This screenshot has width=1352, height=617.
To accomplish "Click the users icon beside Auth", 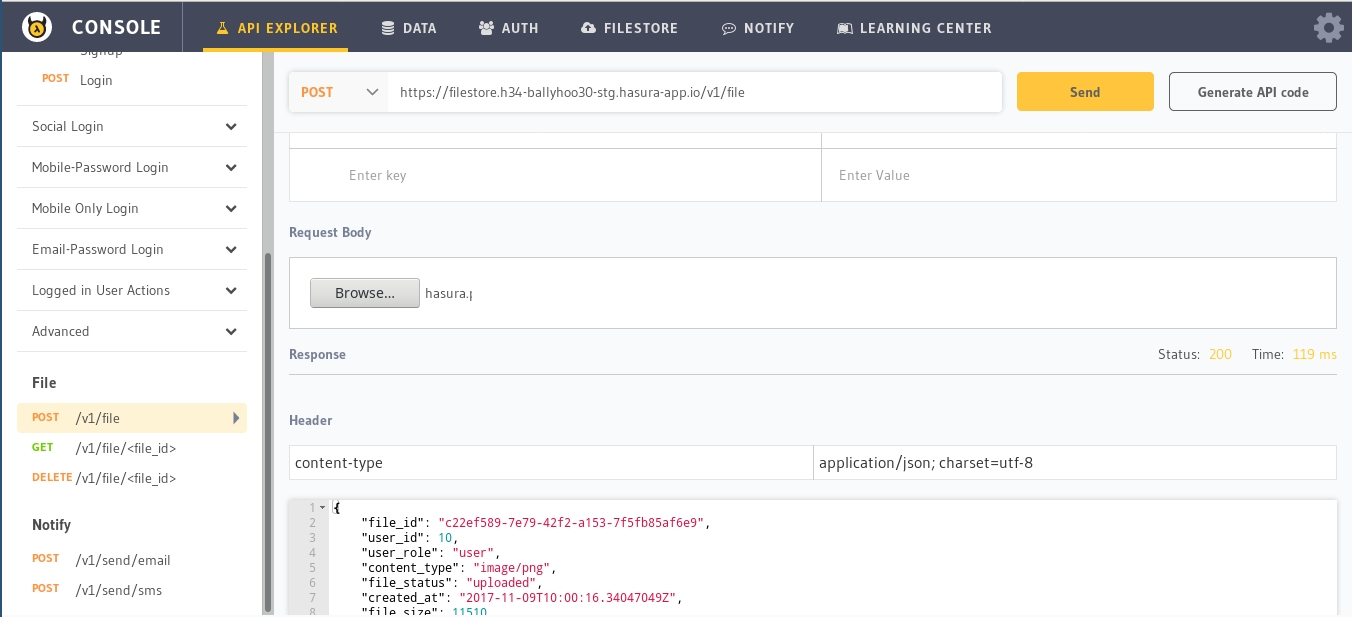I will pos(486,28).
